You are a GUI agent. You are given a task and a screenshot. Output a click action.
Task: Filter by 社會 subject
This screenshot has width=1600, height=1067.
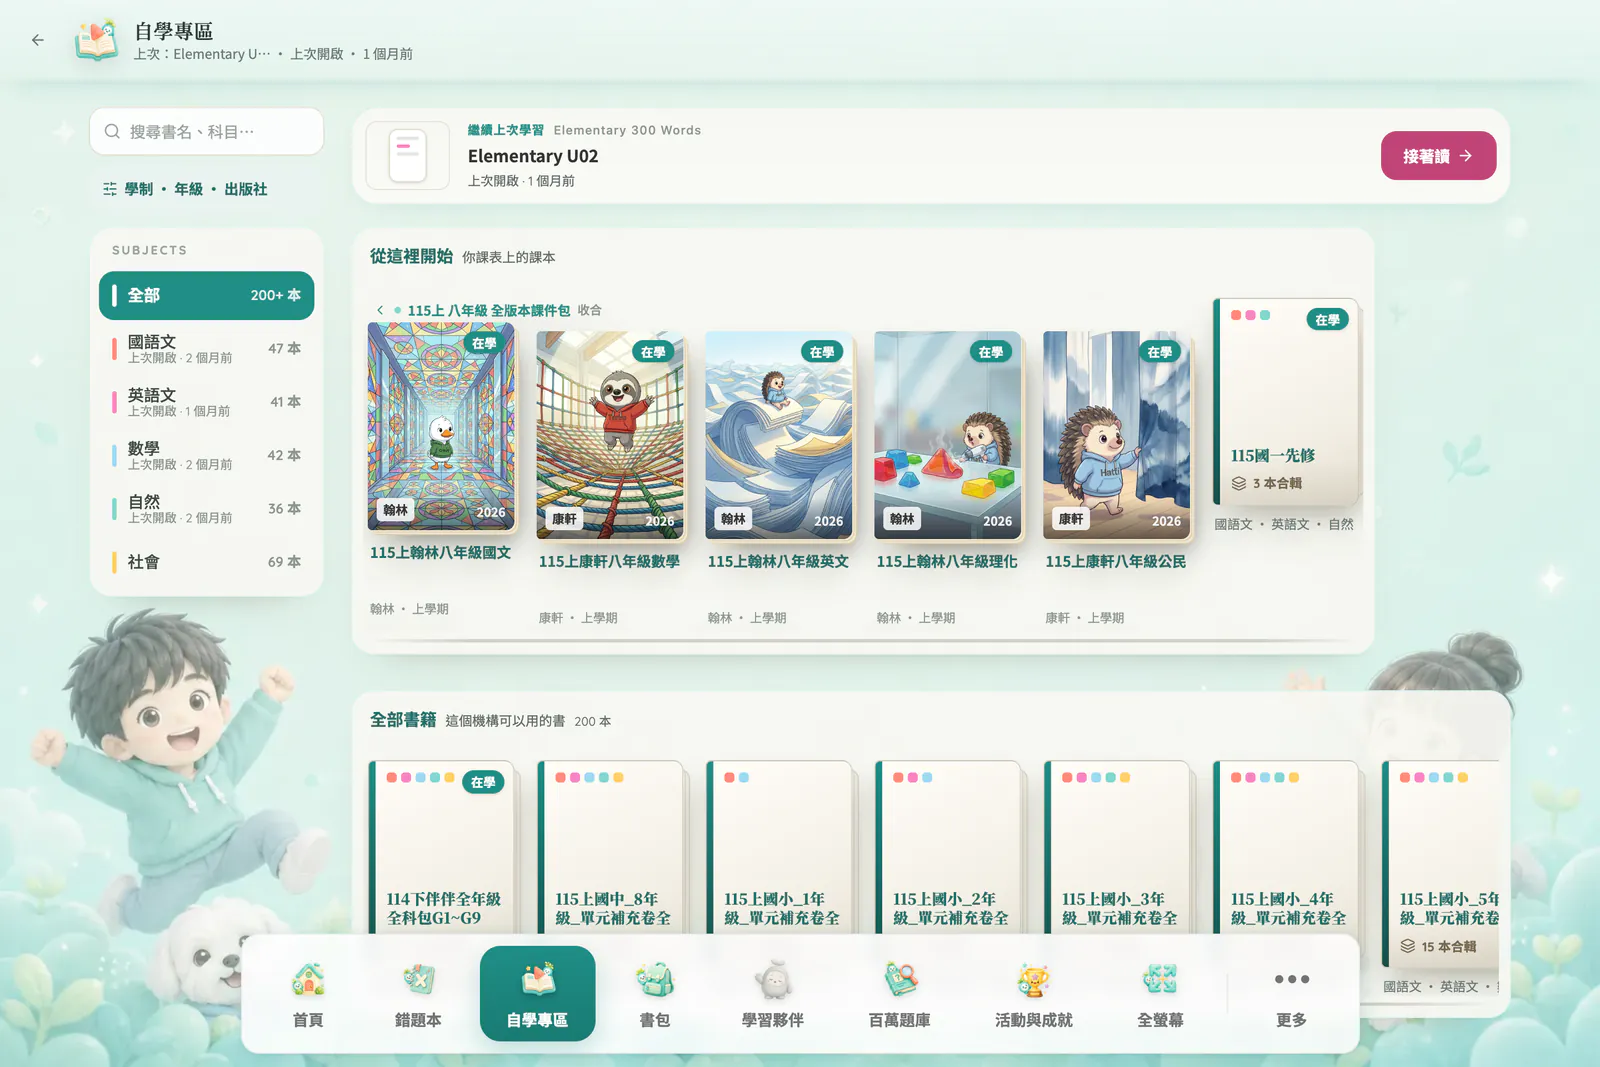pos(207,562)
